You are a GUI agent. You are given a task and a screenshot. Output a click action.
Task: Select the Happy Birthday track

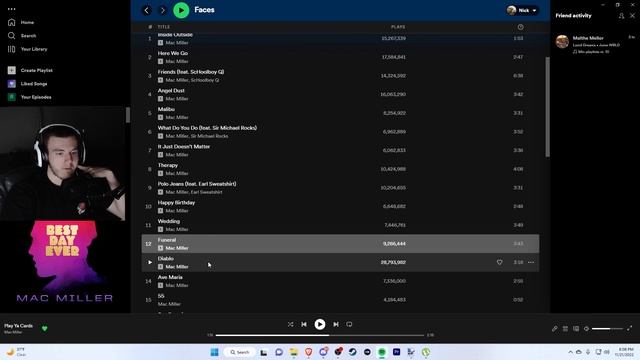pos(340,207)
